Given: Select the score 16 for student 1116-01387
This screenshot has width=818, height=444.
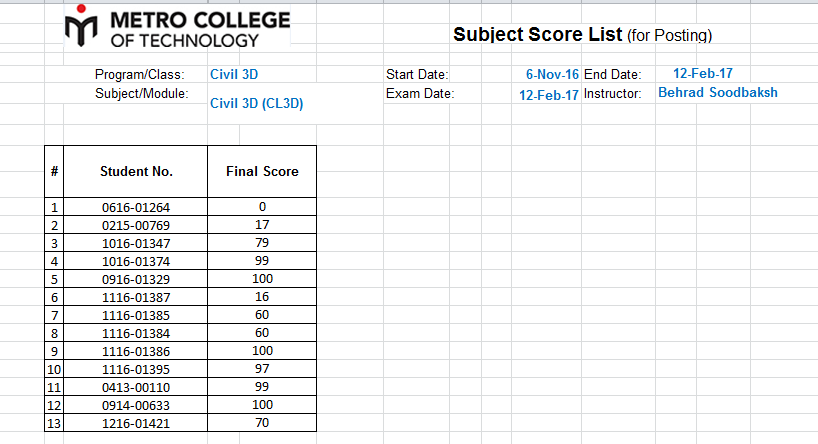Looking at the screenshot, I should [x=262, y=297].
